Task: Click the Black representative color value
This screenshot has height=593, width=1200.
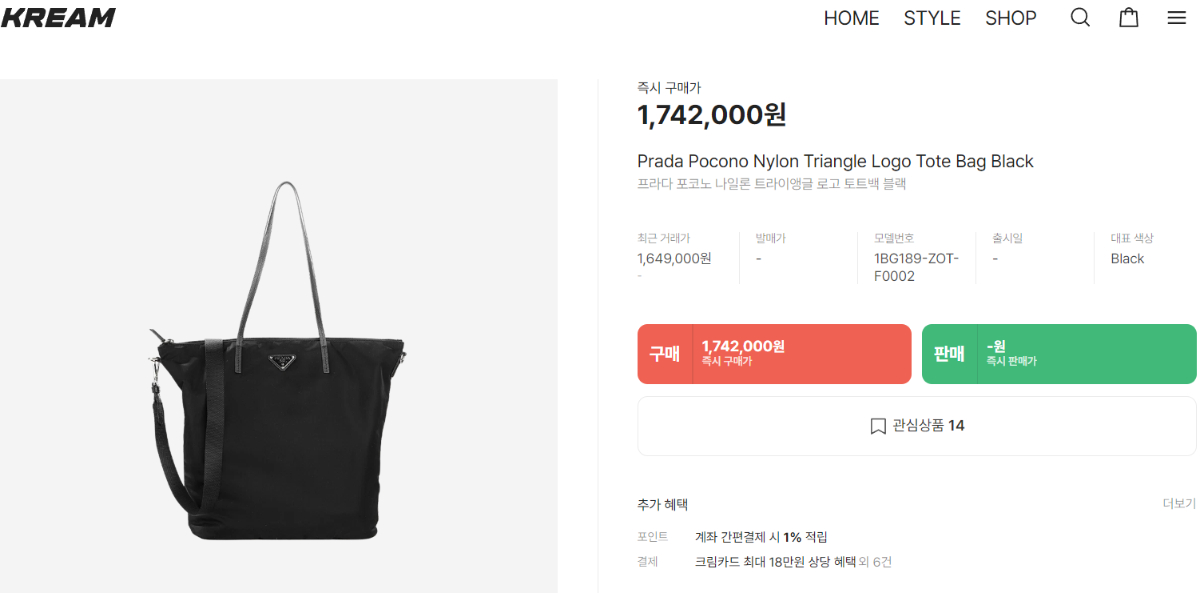Action: [x=1127, y=258]
